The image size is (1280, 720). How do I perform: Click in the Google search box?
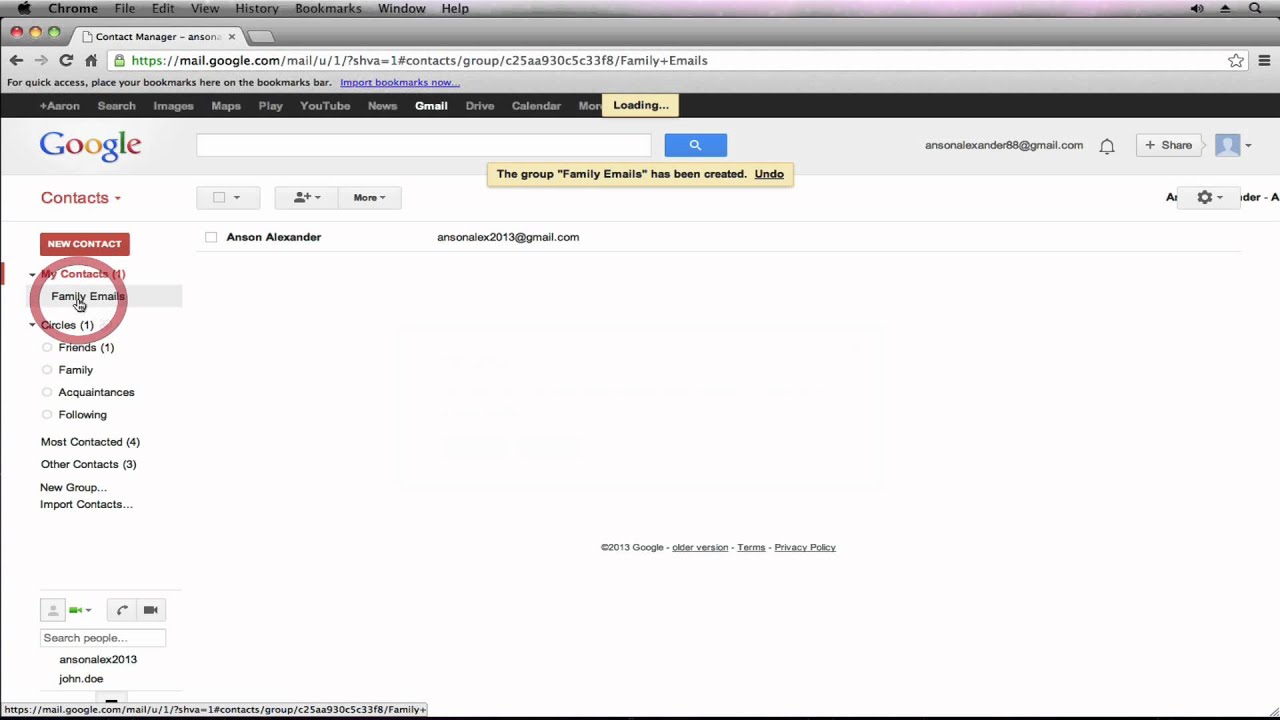tap(424, 145)
